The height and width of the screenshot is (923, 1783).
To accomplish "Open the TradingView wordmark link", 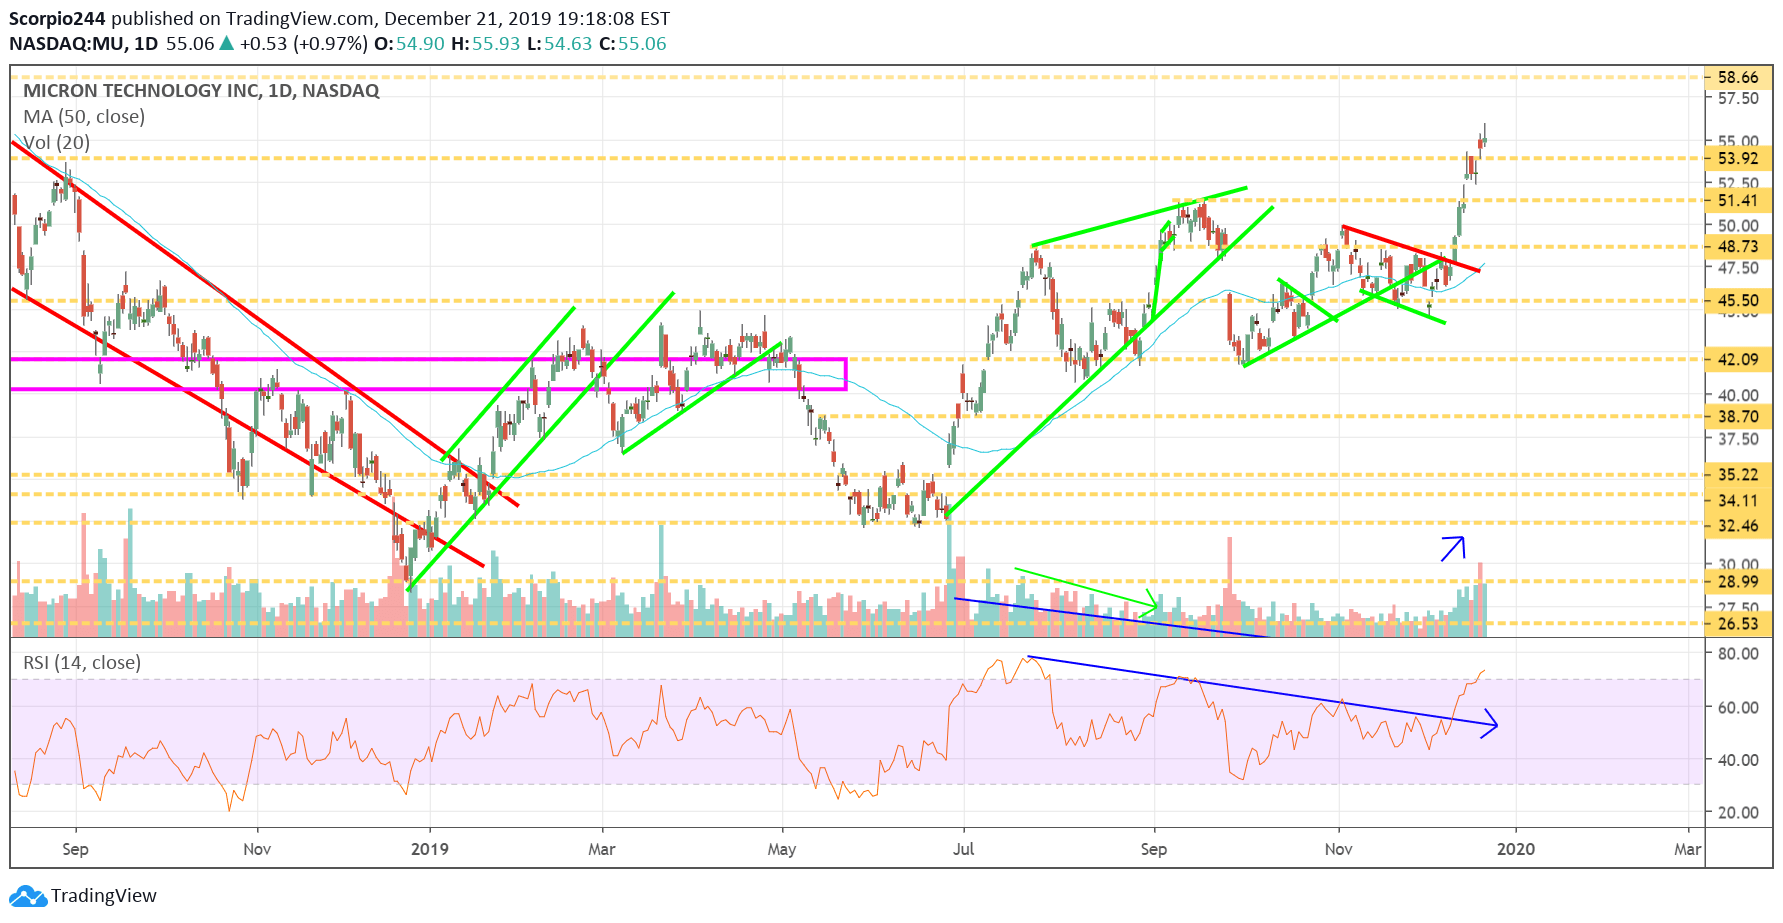I will [104, 896].
